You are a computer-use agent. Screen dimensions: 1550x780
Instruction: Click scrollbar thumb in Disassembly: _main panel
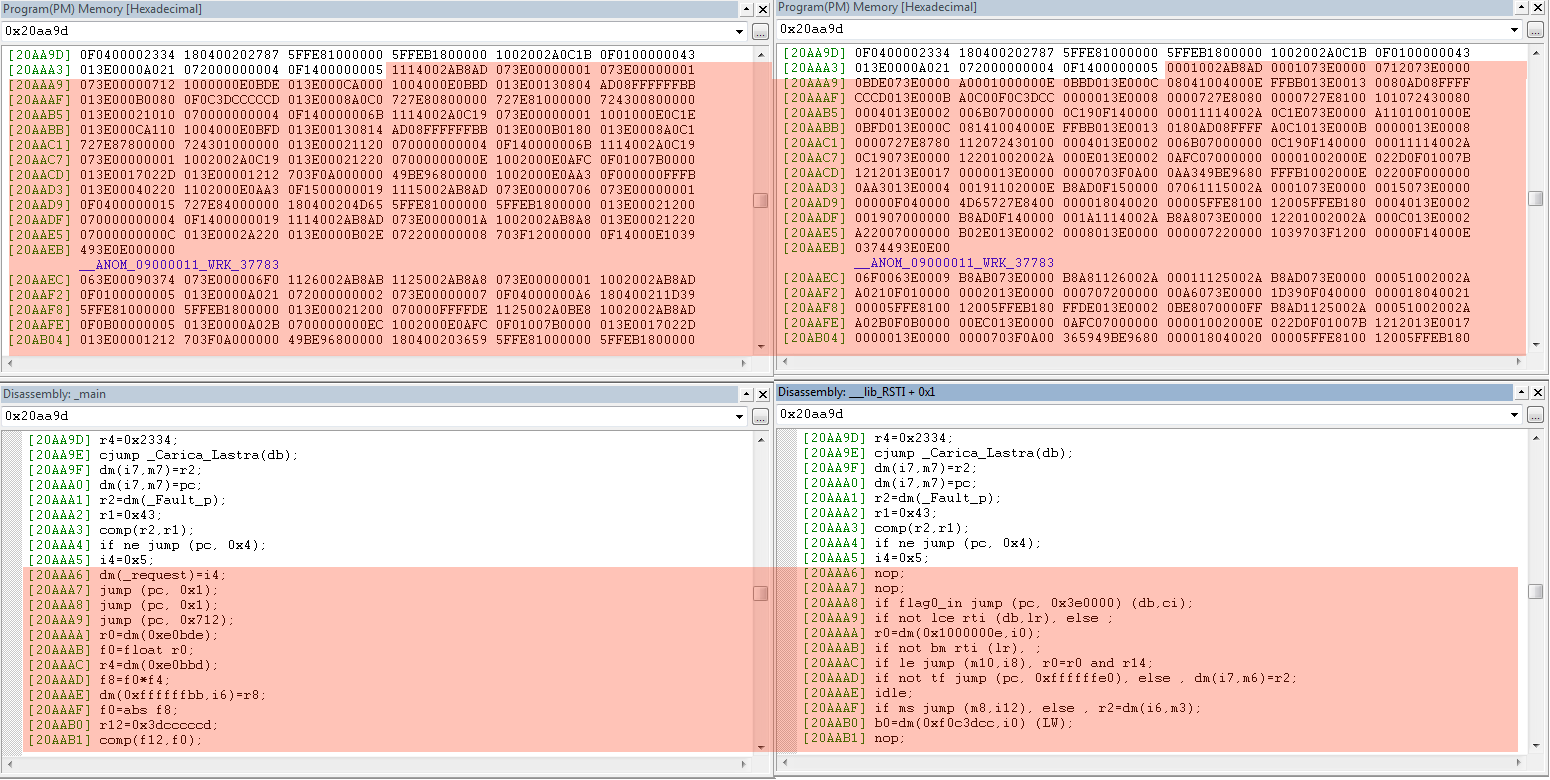[761, 593]
